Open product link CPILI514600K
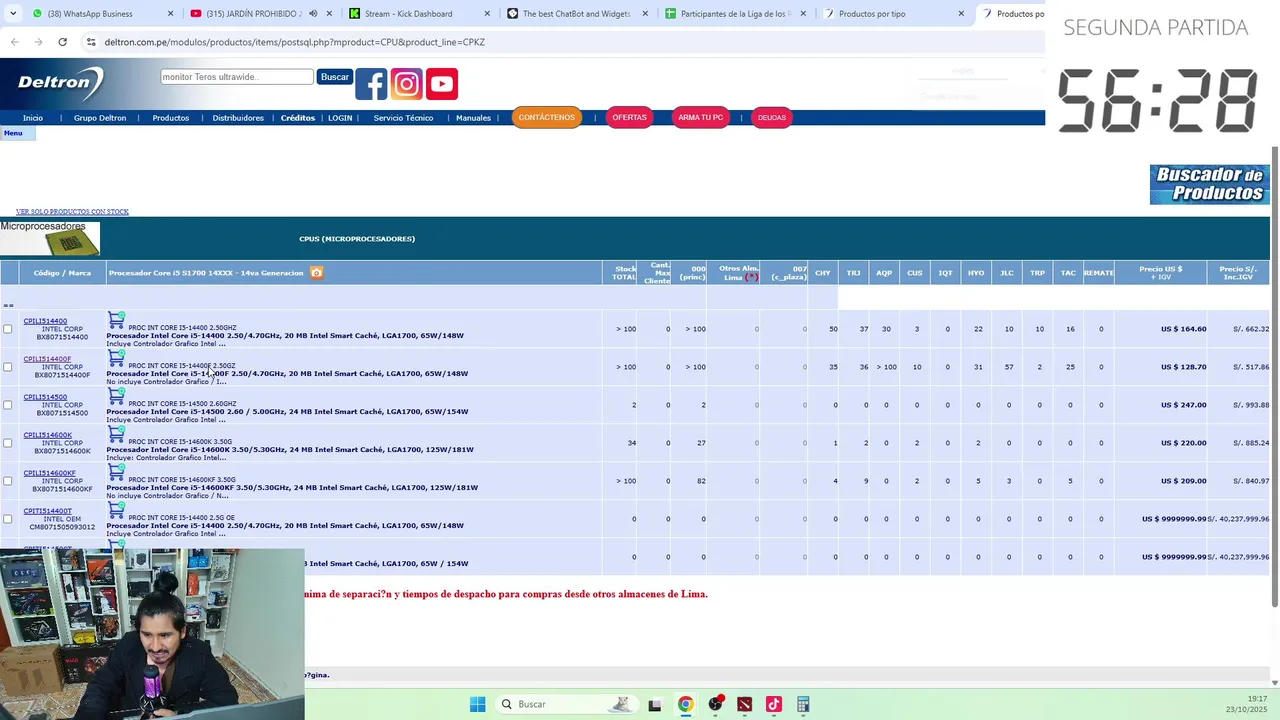The image size is (1280, 720). (48, 435)
